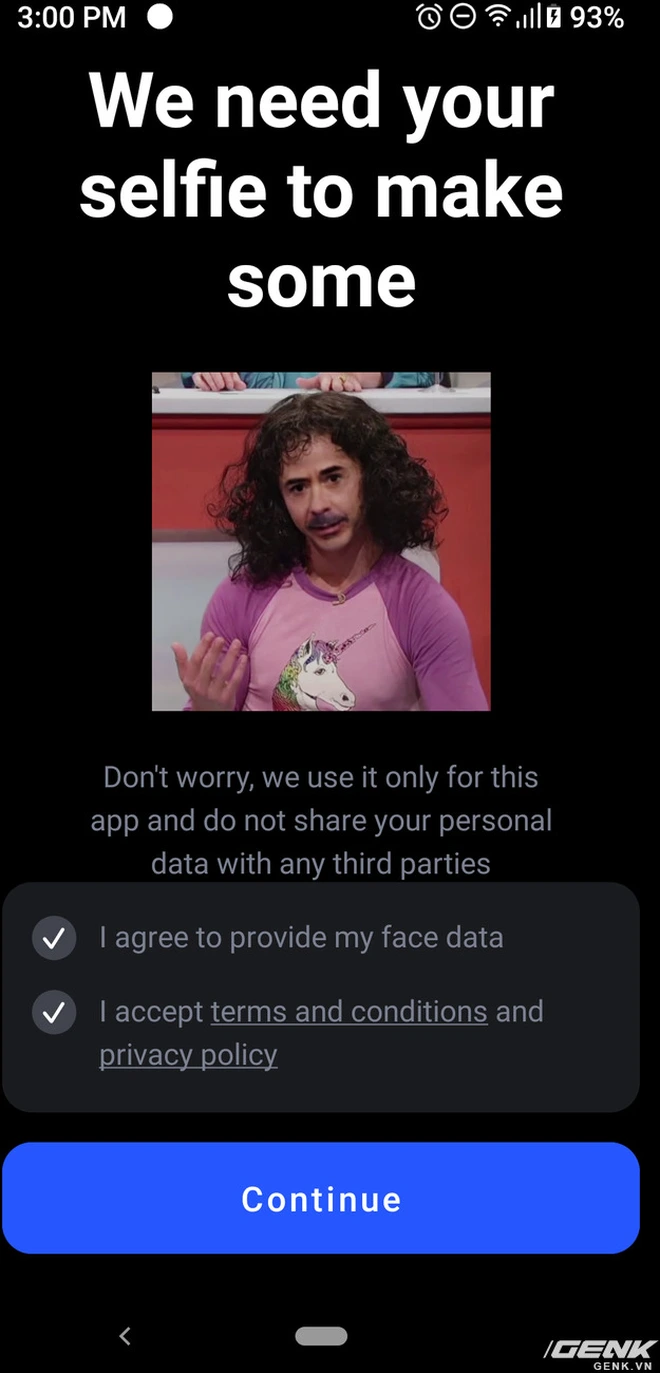Tap the white circle notification dot

(159, 17)
